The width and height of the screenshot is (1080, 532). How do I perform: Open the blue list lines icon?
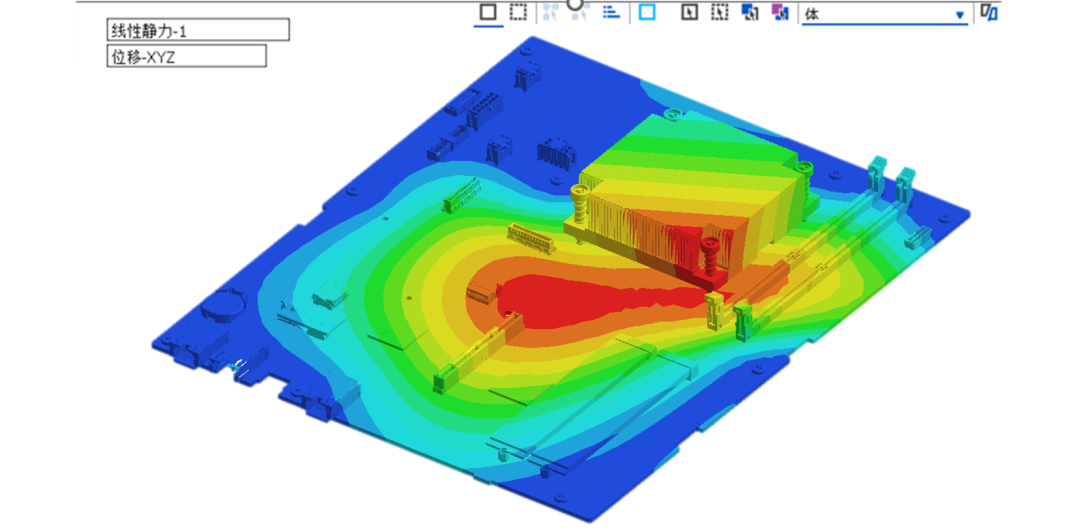[x=611, y=12]
